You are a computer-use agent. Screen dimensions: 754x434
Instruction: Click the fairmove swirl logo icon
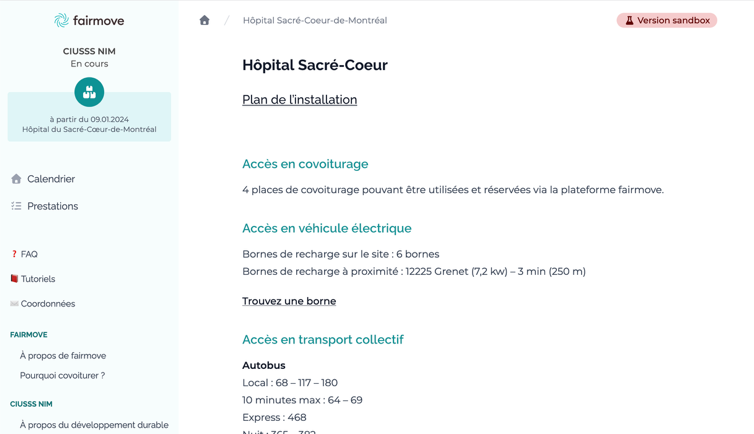point(61,20)
